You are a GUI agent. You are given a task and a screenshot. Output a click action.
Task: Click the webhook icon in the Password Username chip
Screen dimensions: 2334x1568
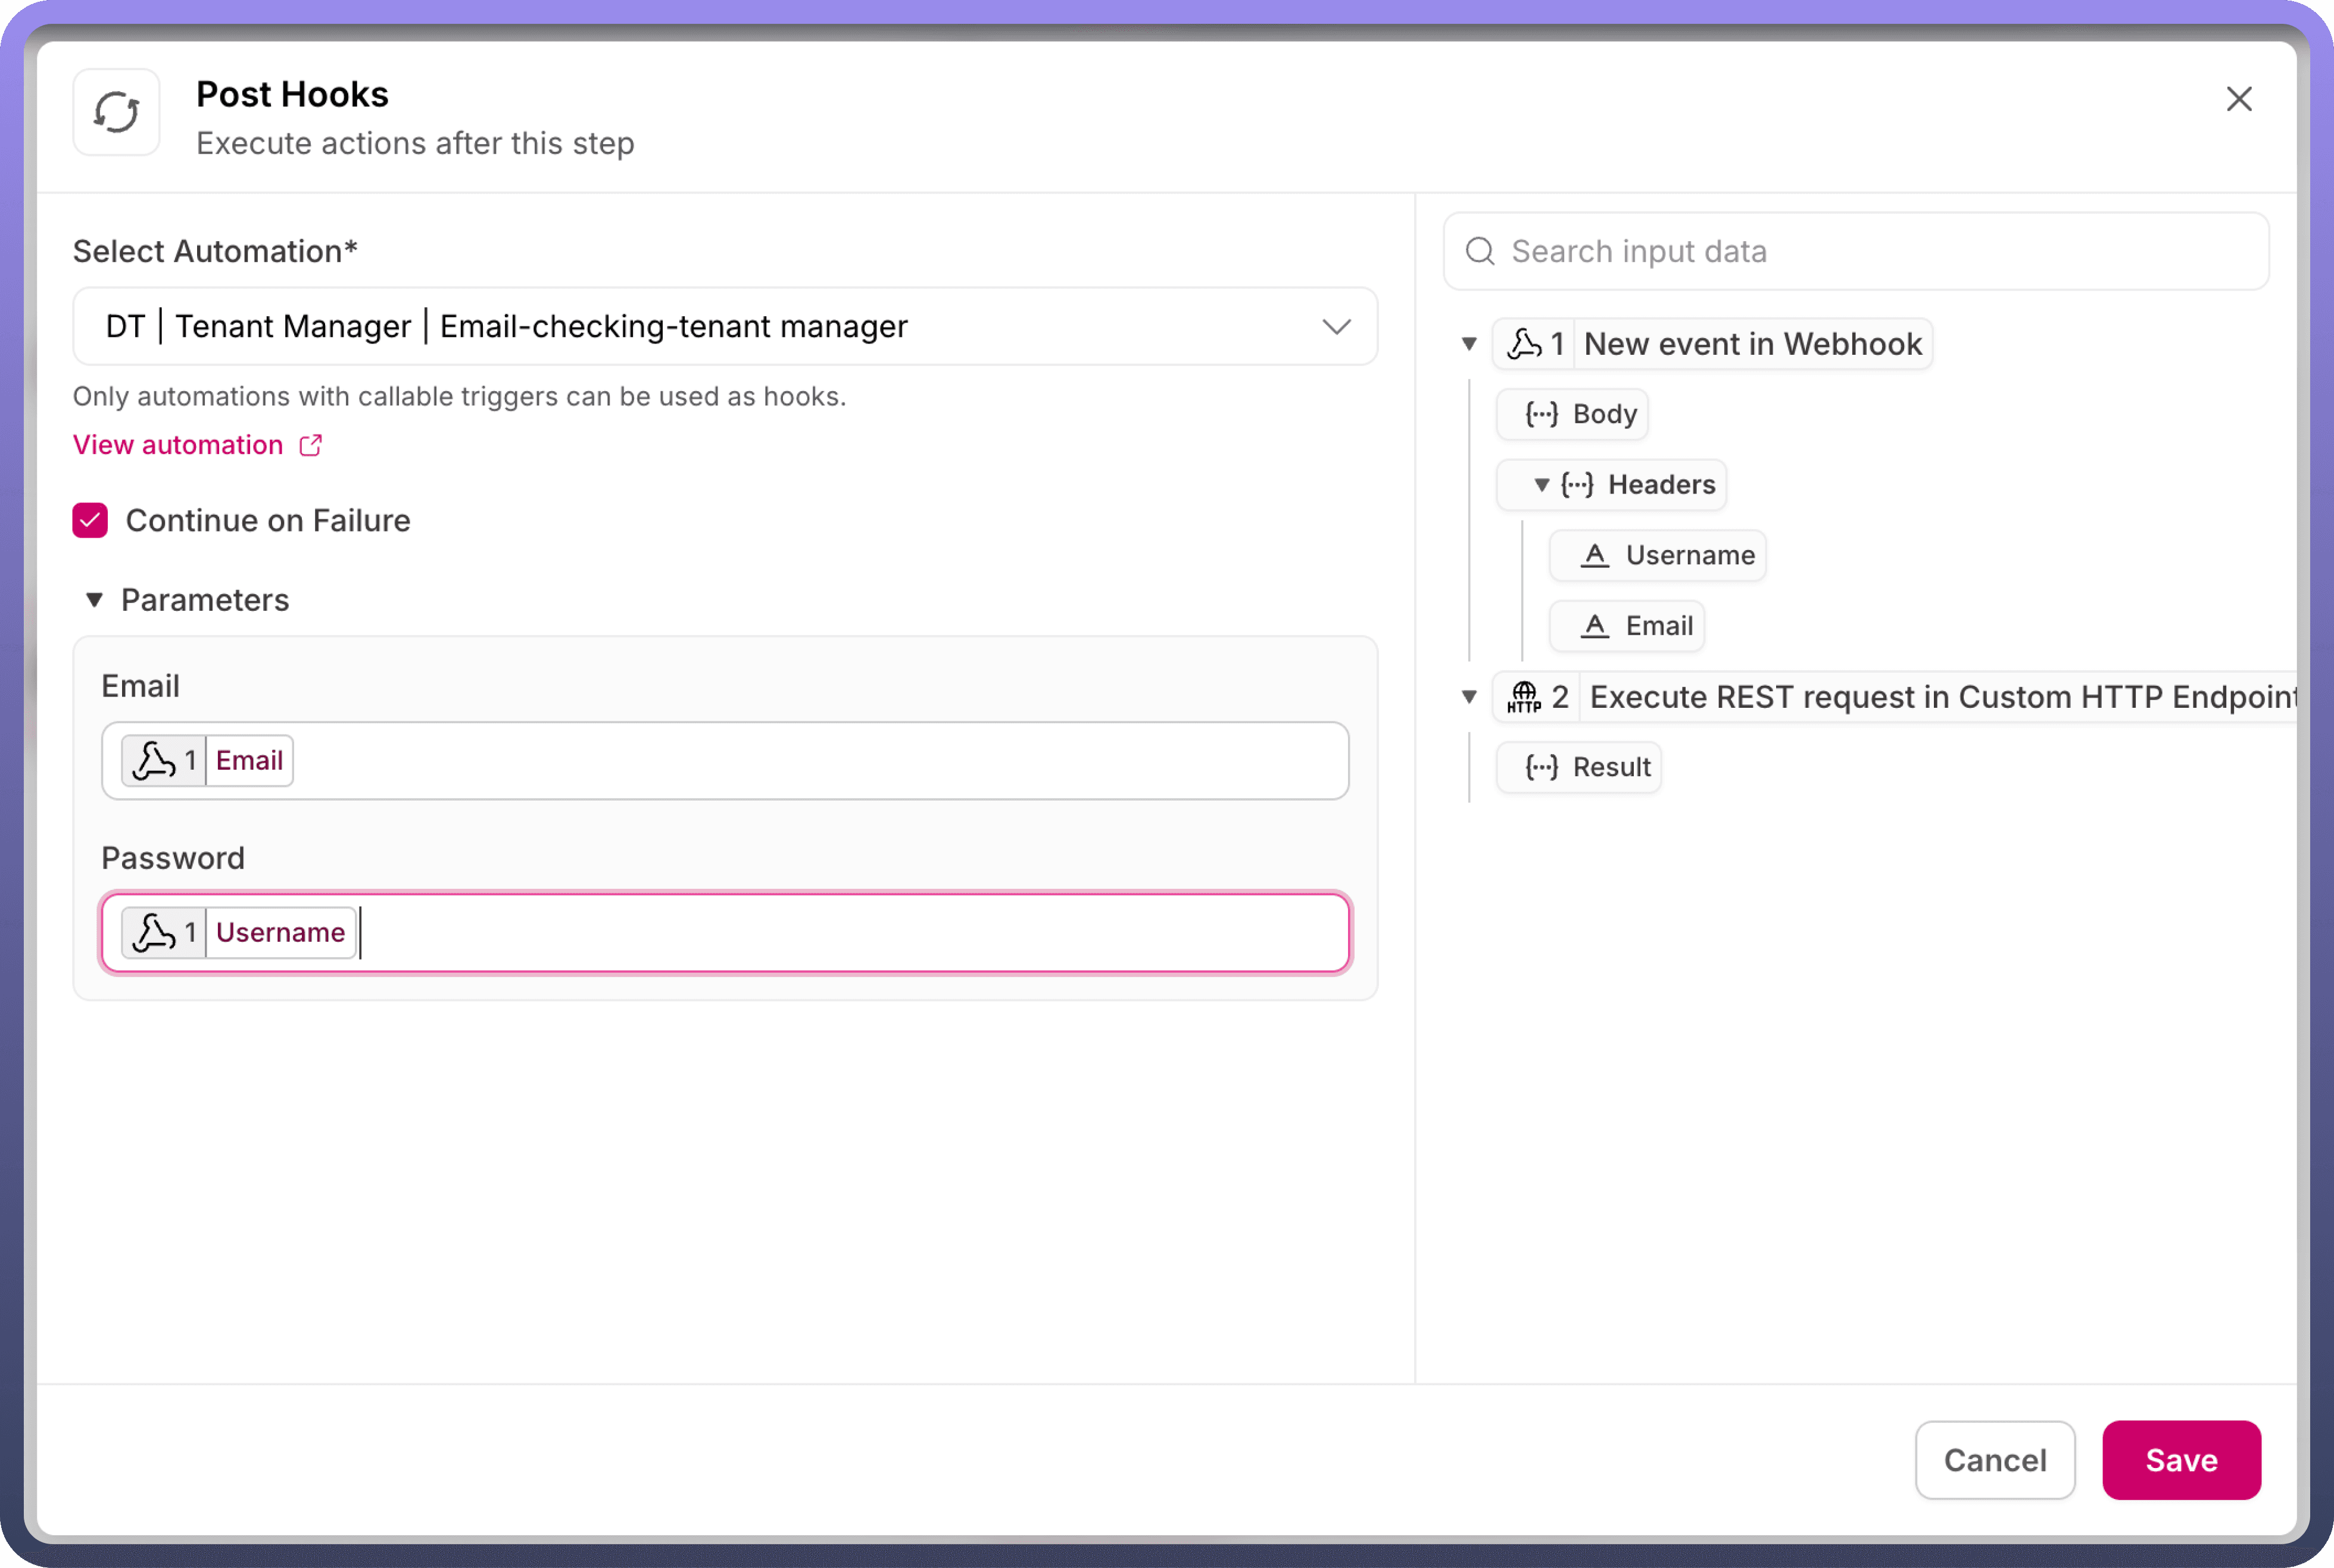(x=154, y=932)
